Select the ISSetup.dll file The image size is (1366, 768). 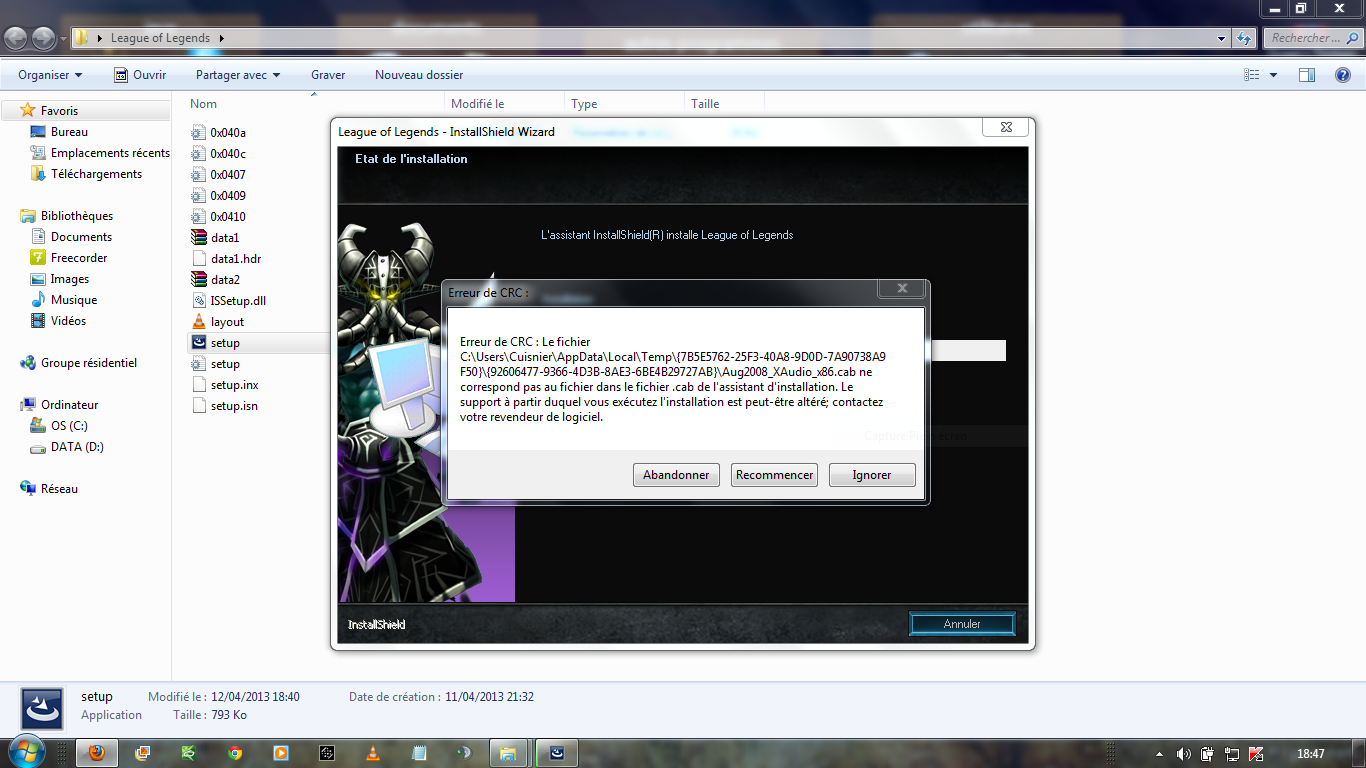(x=238, y=301)
